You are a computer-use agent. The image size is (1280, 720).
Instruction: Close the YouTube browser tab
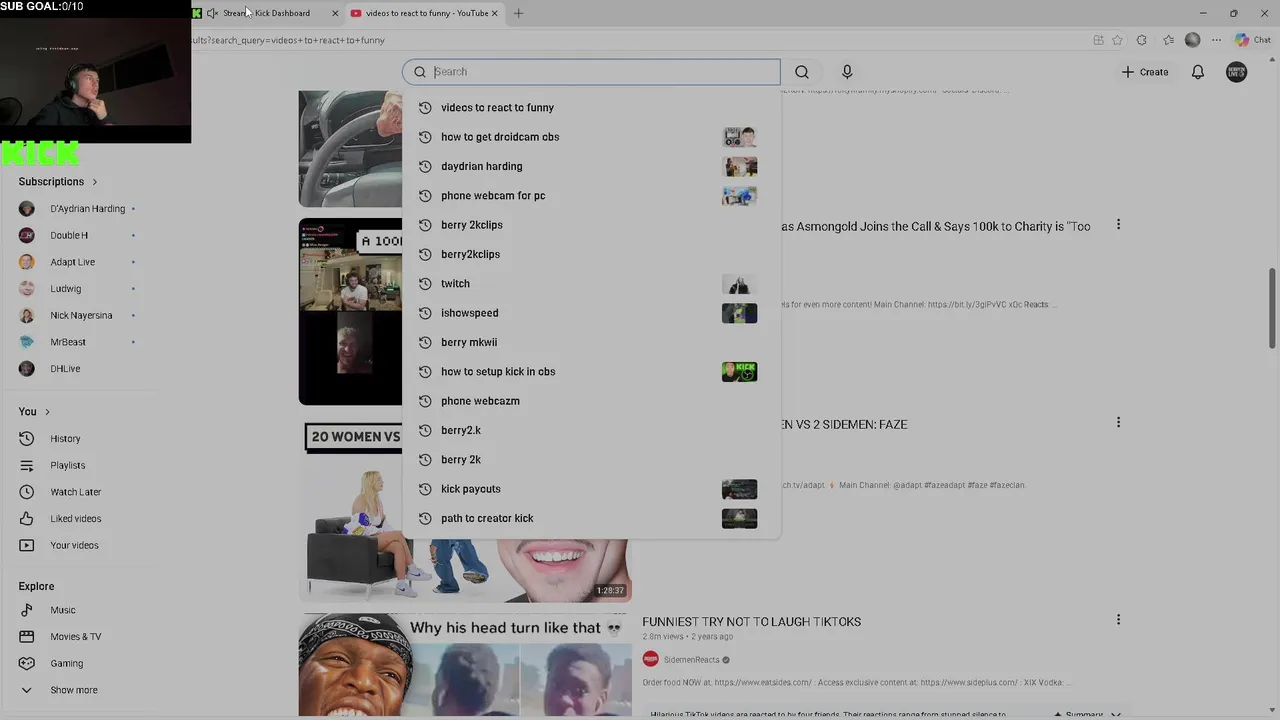point(494,13)
